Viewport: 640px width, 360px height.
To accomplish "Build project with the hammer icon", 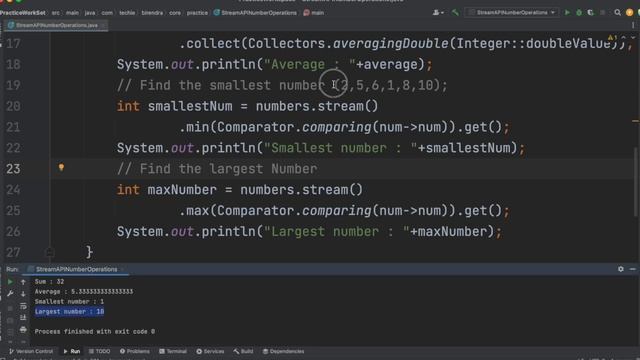I will [455, 13].
